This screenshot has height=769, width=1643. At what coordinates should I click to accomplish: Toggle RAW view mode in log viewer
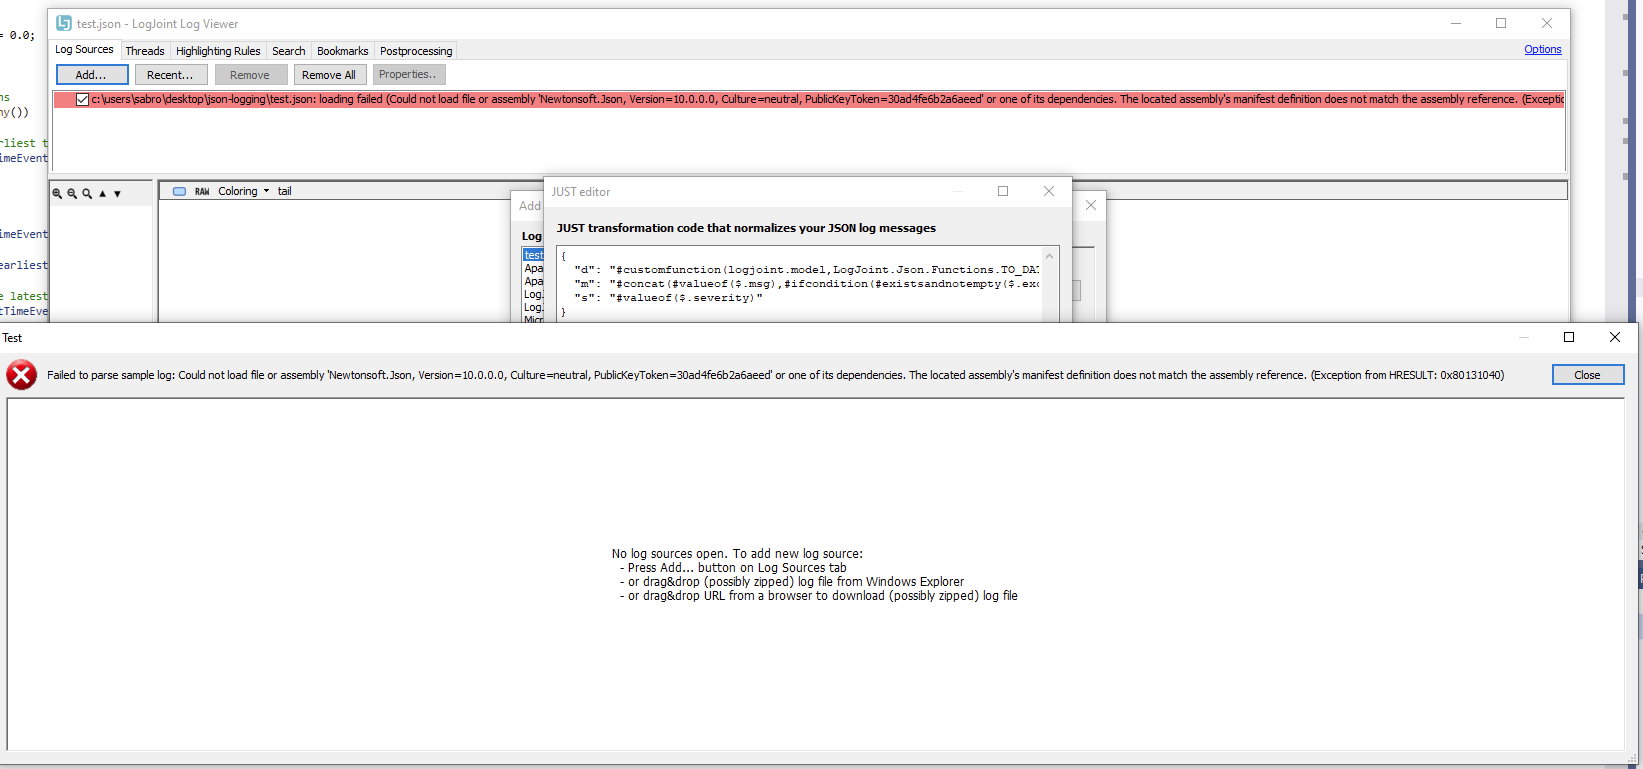[202, 191]
